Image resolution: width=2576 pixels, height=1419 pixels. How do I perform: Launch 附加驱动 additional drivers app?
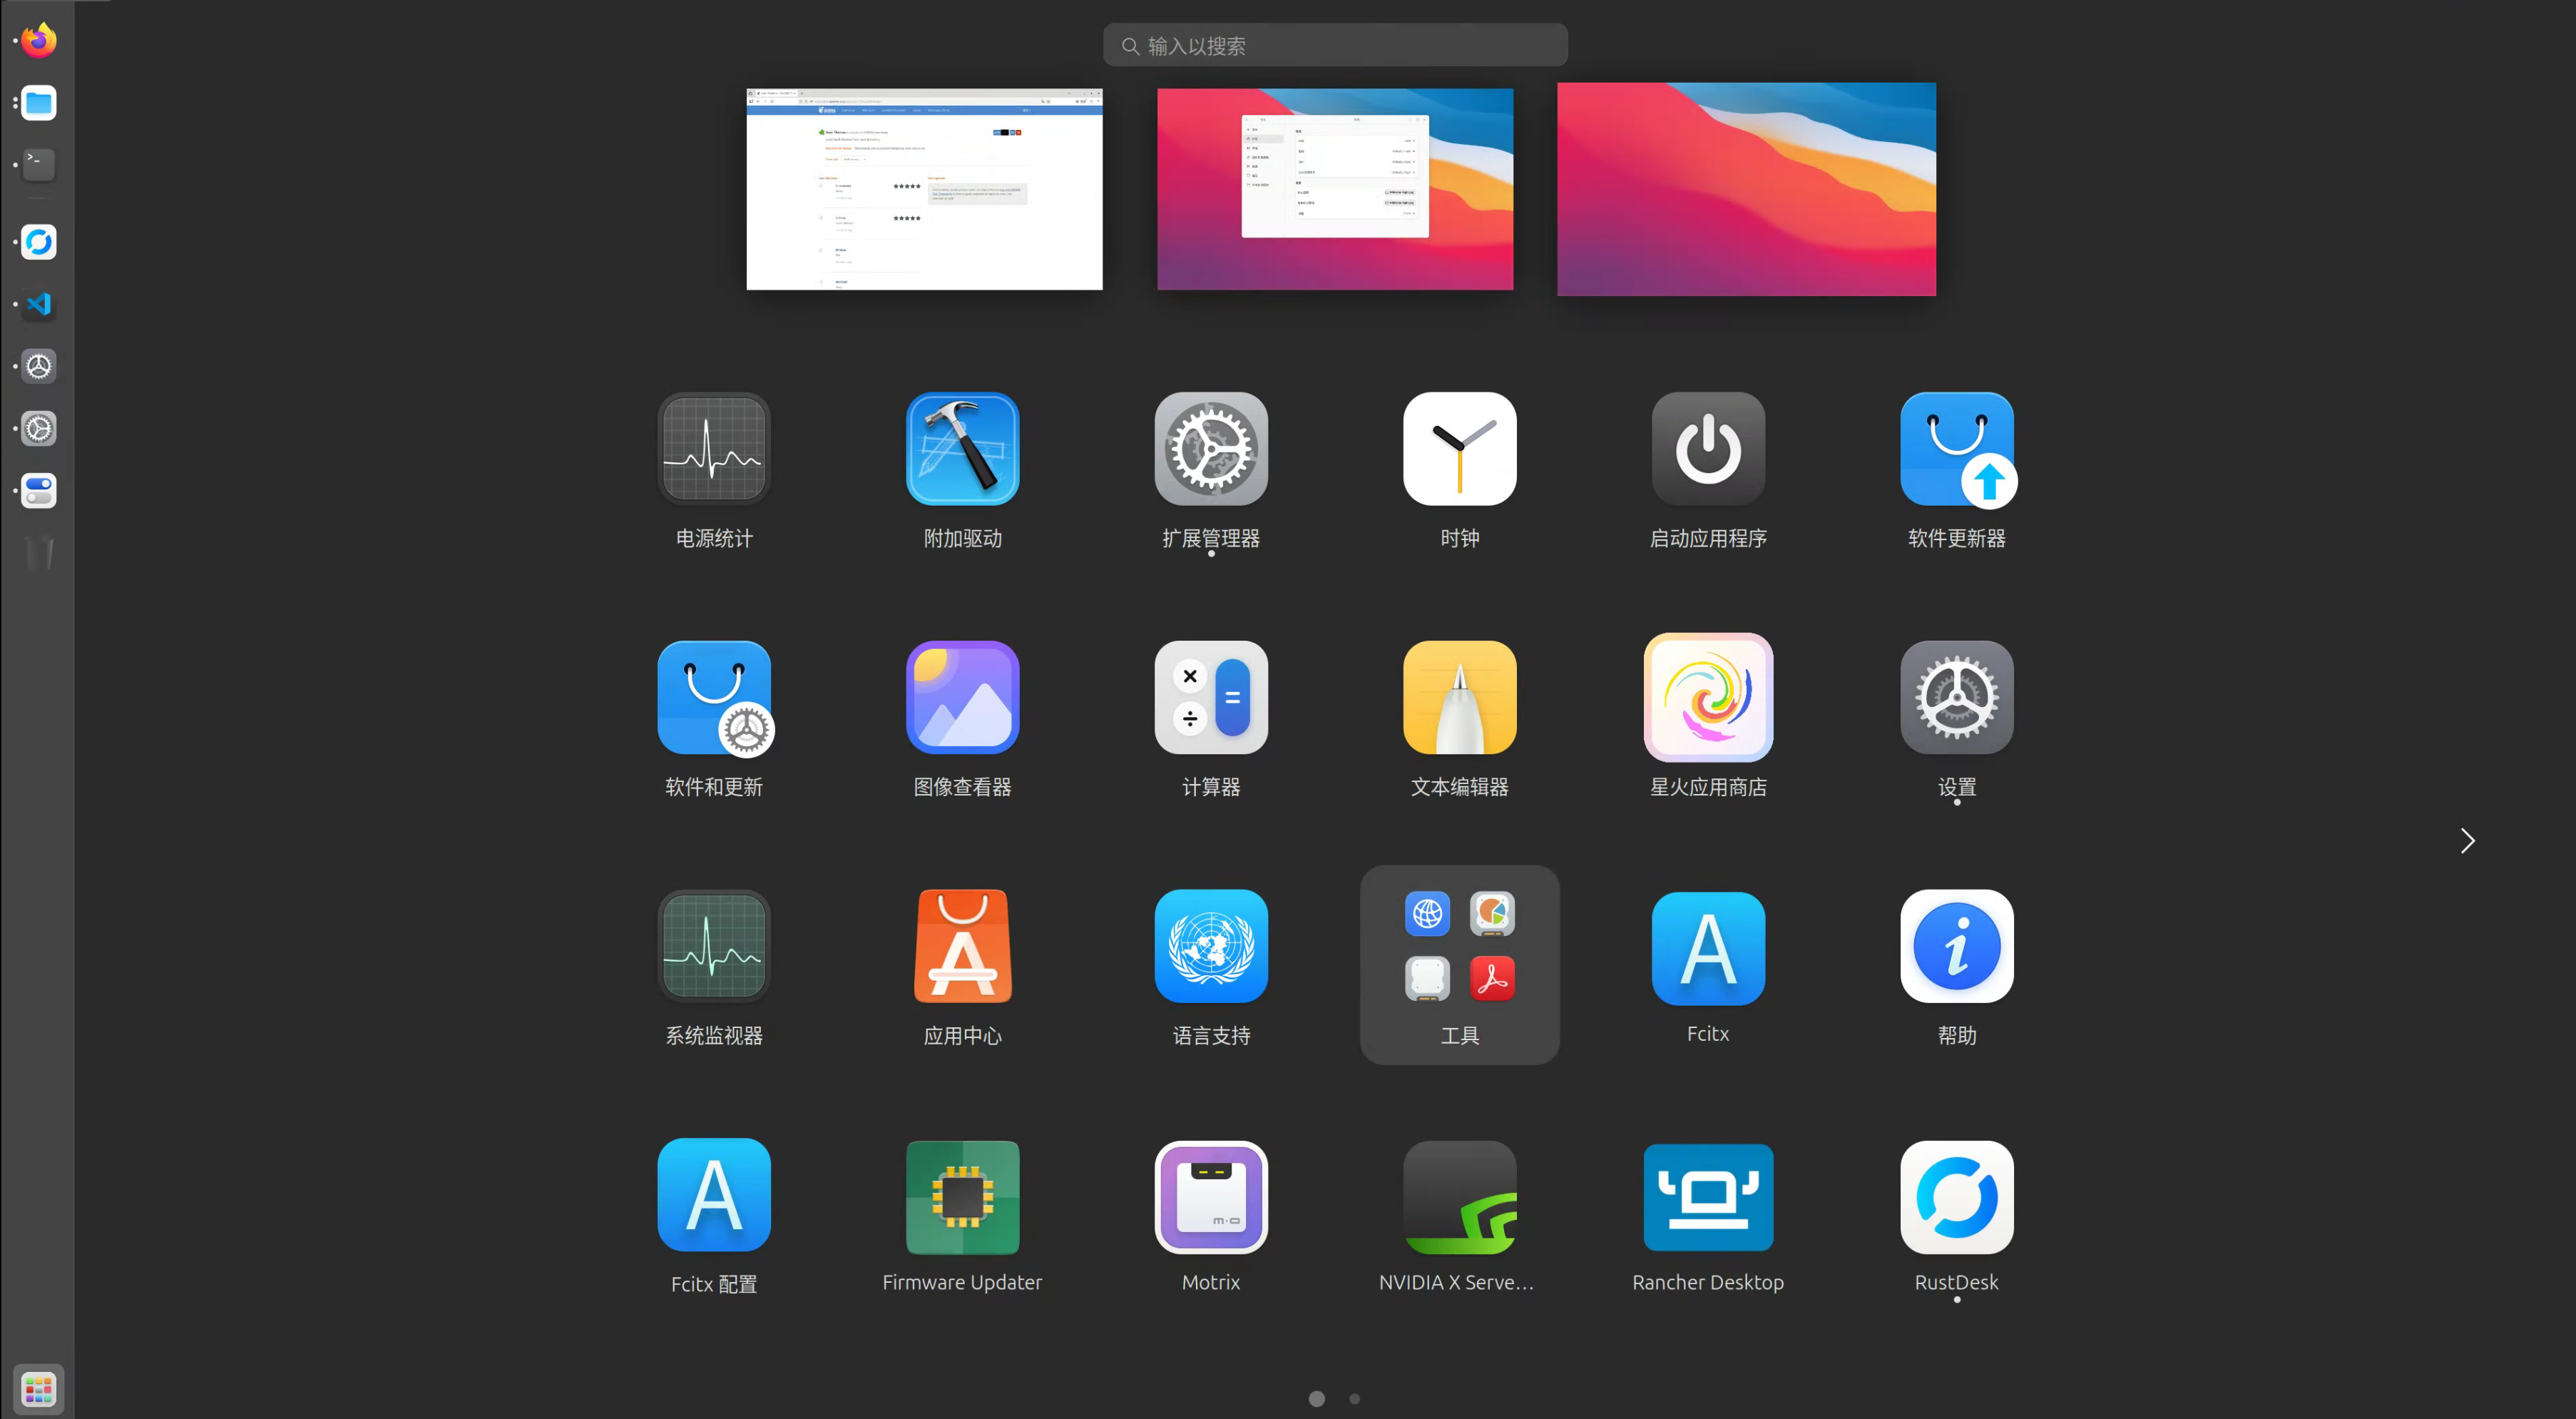coord(962,449)
